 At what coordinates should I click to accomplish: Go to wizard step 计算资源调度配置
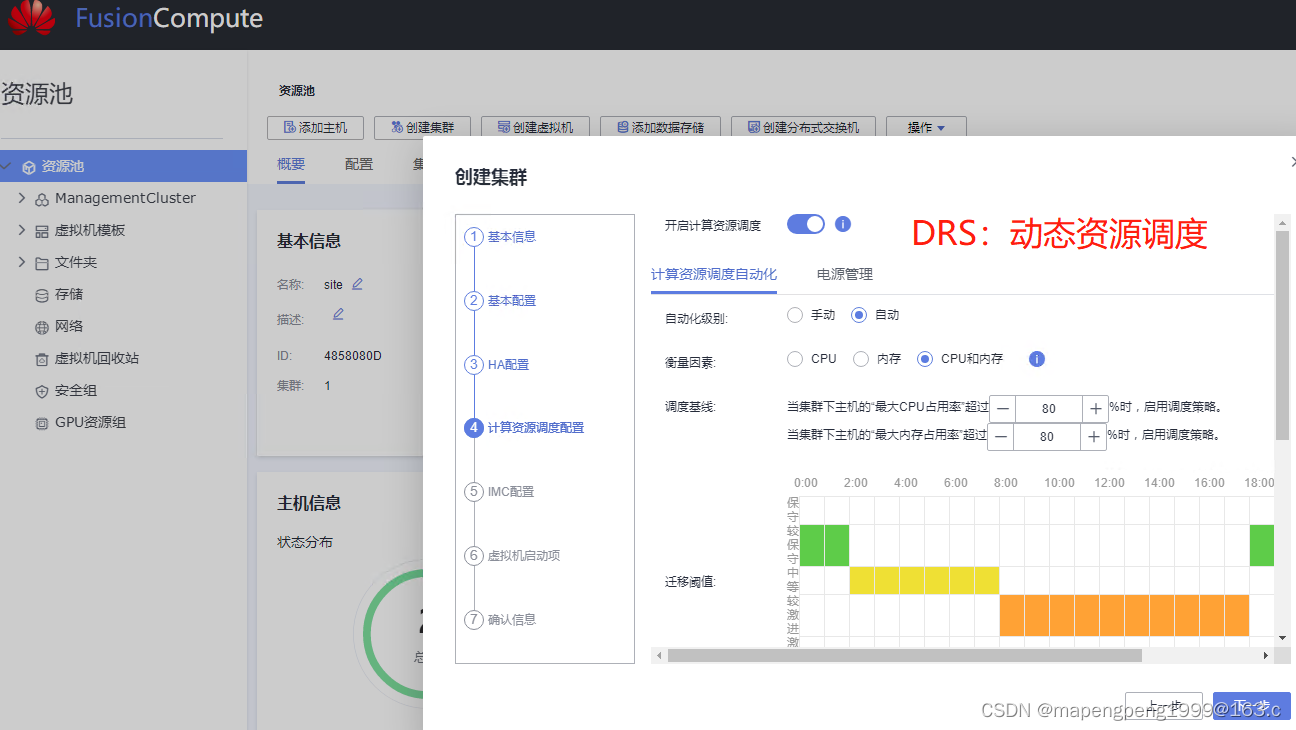524,428
